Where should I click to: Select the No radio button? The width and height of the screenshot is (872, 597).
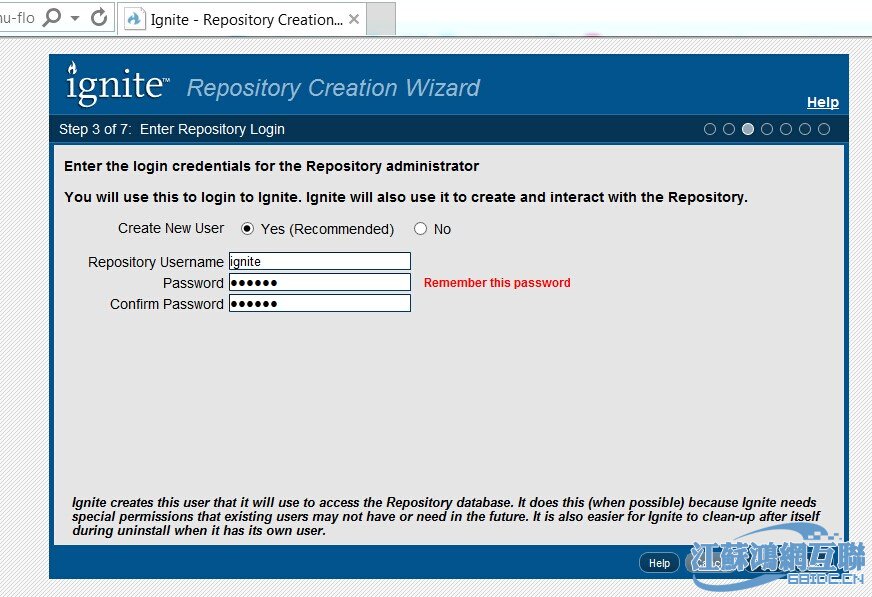(420, 229)
